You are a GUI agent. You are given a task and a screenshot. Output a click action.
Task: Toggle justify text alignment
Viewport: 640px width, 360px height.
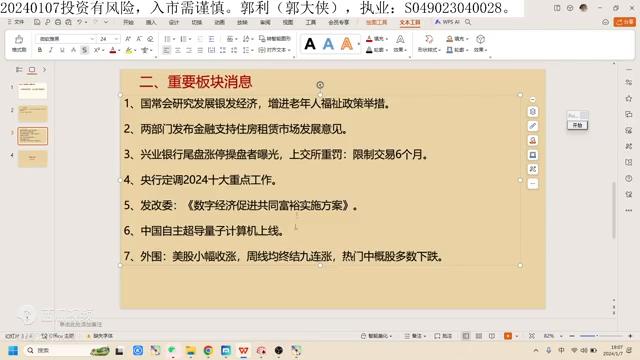200,50
